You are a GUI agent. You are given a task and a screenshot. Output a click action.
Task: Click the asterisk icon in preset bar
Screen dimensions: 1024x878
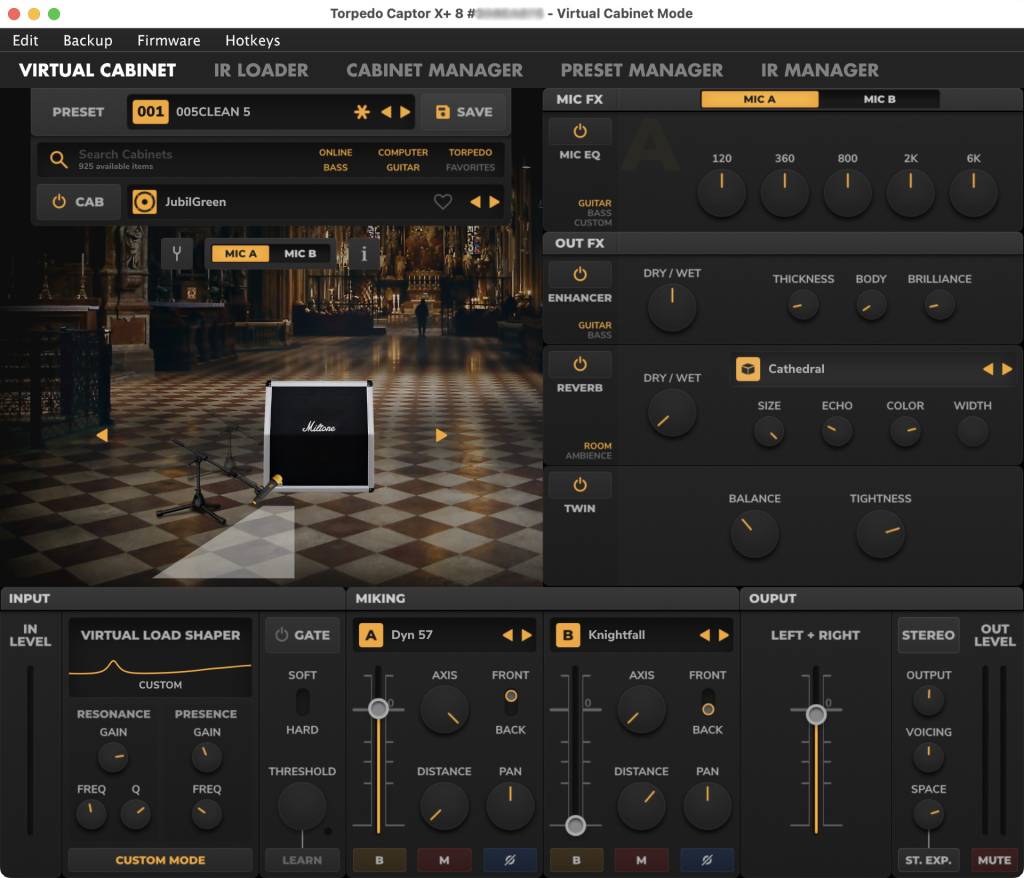[362, 112]
